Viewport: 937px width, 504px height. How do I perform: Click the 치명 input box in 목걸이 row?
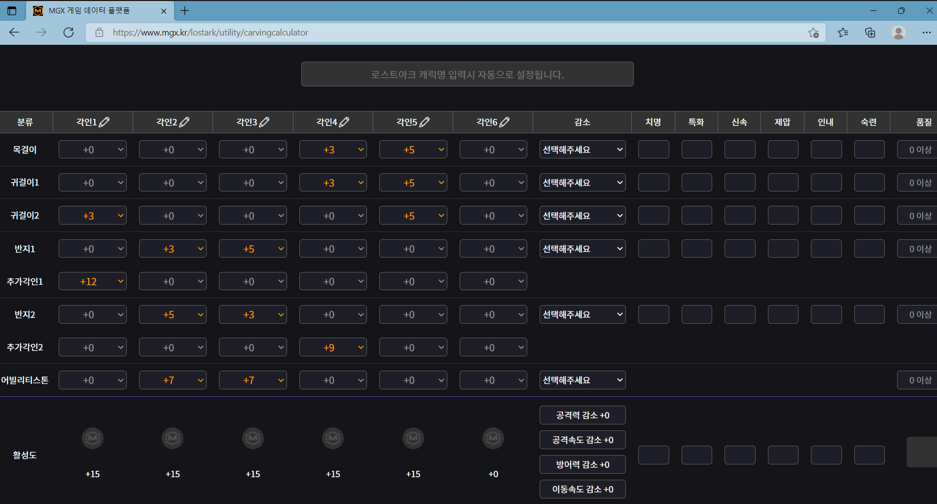(x=653, y=150)
